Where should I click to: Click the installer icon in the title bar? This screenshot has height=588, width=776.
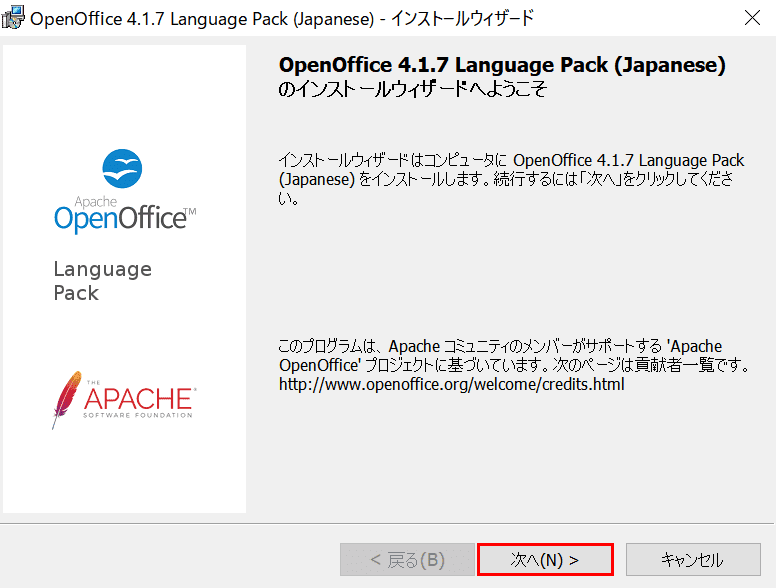[x=12, y=18]
